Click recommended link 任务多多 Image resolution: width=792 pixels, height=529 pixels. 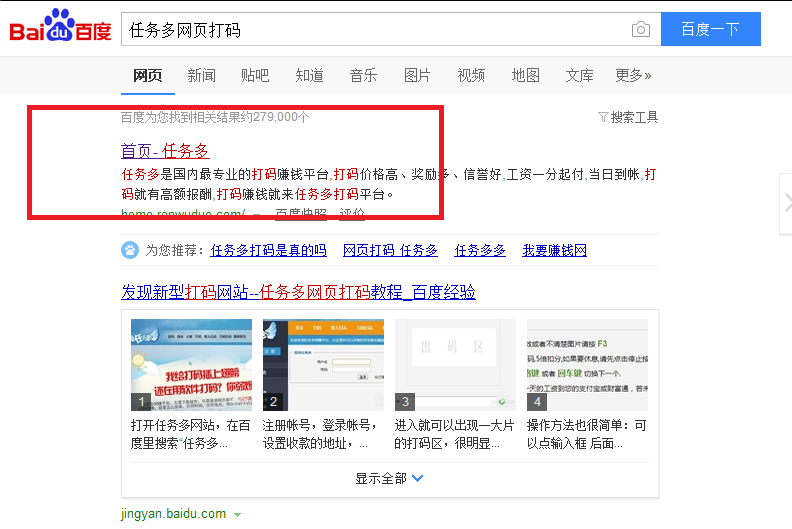pyautogui.click(x=480, y=250)
